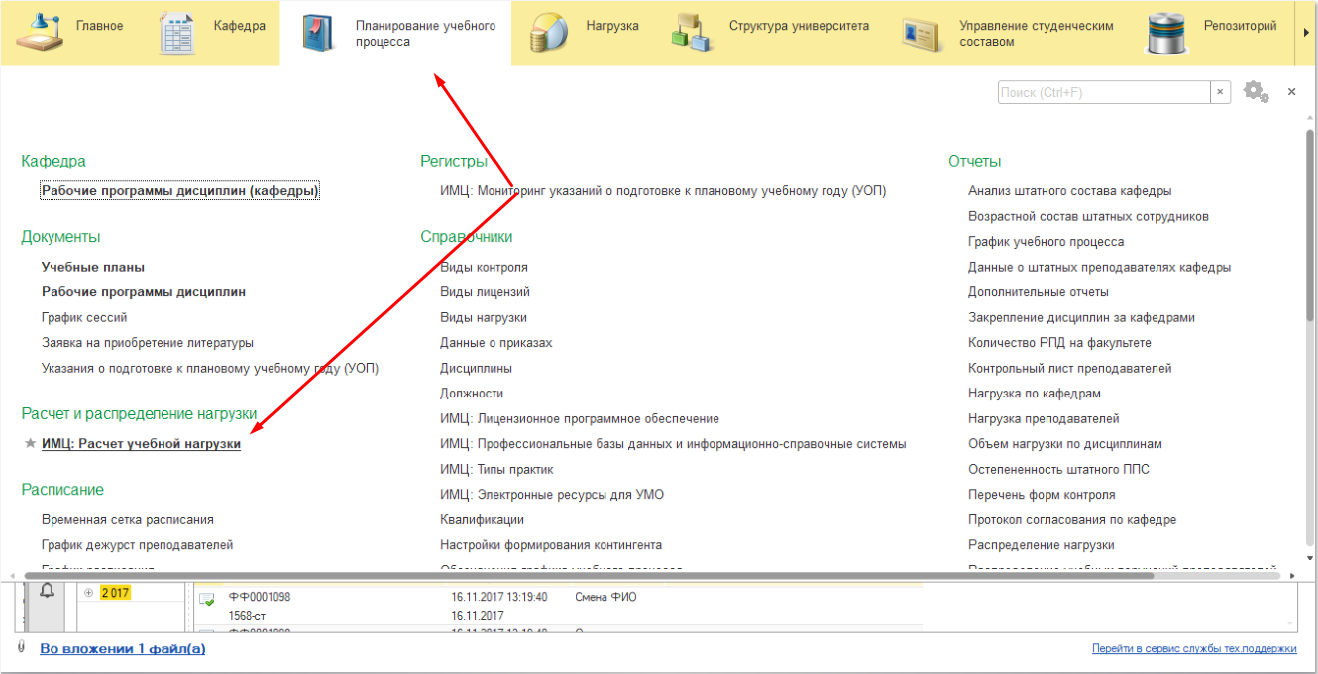The width and height of the screenshot is (1318, 674).
Task: Click the Репозиторий database icon
Action: (x=1166, y=33)
